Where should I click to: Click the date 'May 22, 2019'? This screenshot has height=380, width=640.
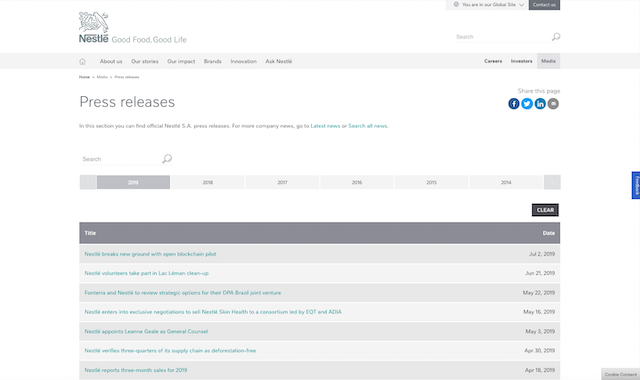(x=539, y=293)
